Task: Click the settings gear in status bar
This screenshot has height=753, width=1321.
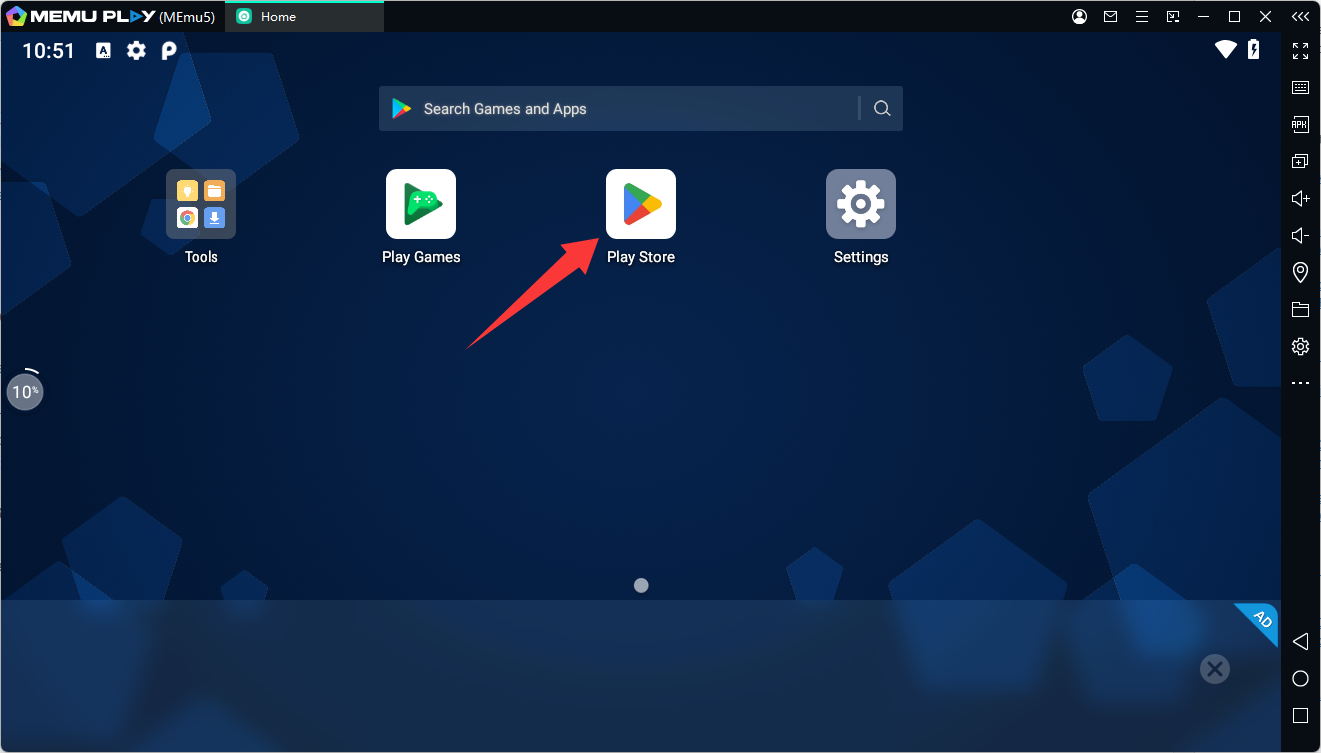Action: coord(136,50)
